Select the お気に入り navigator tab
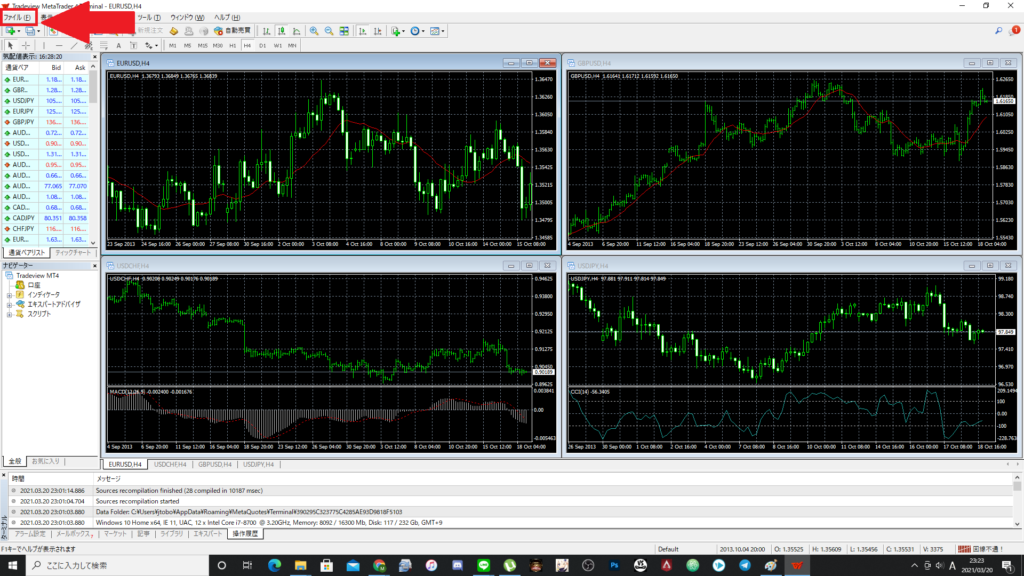1024x576 pixels. coord(46,461)
